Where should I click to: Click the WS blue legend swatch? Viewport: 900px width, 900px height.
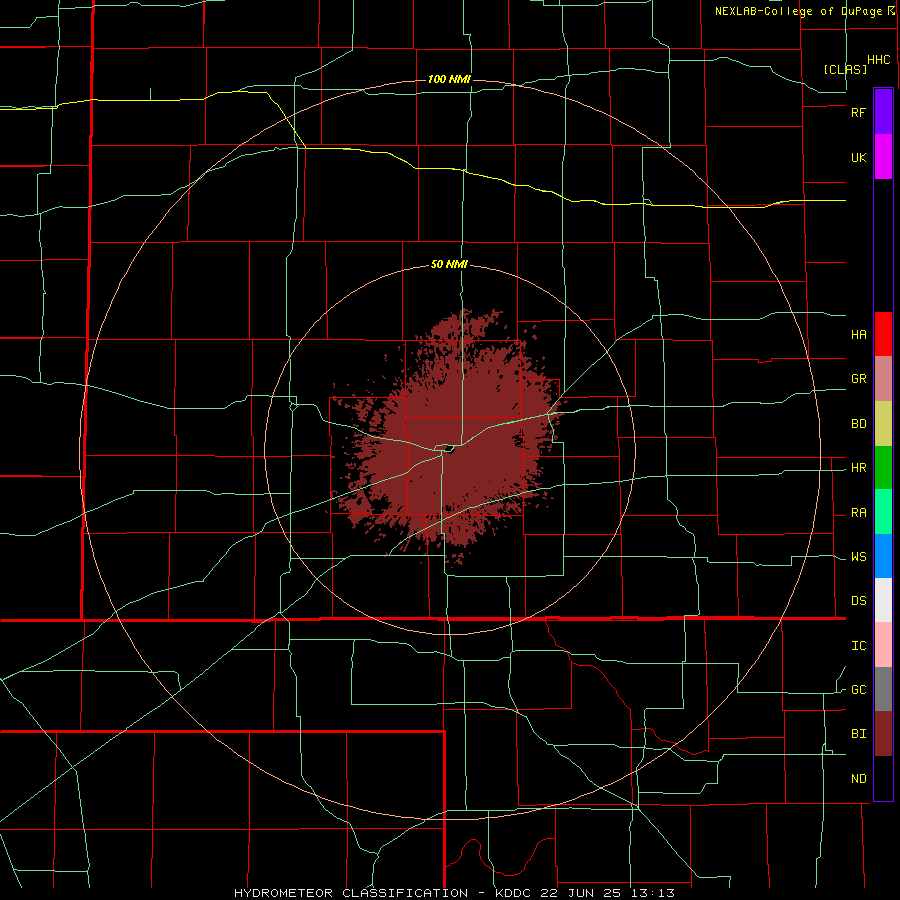pos(883,556)
